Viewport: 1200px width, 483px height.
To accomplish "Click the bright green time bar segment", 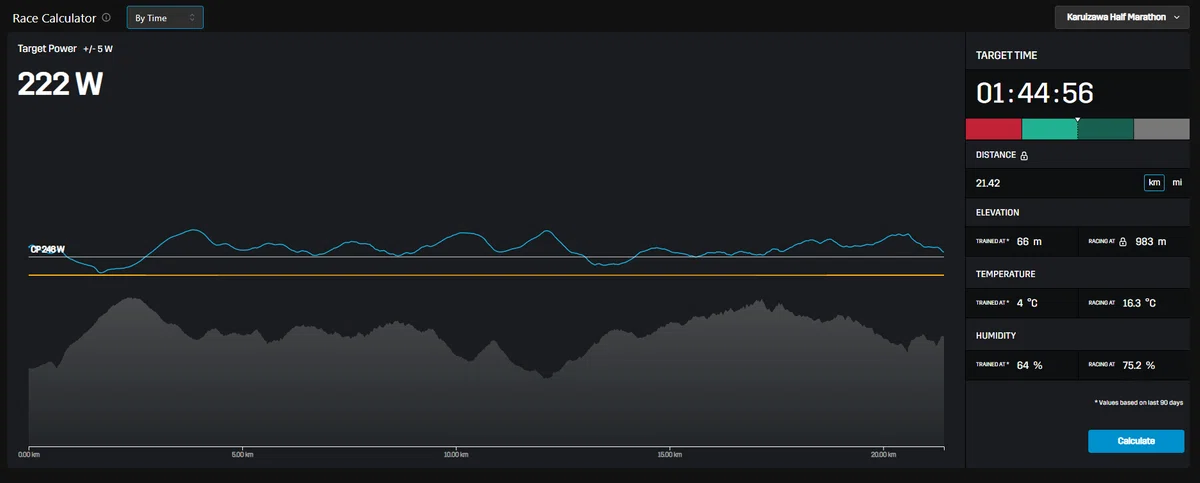I will pos(1049,129).
